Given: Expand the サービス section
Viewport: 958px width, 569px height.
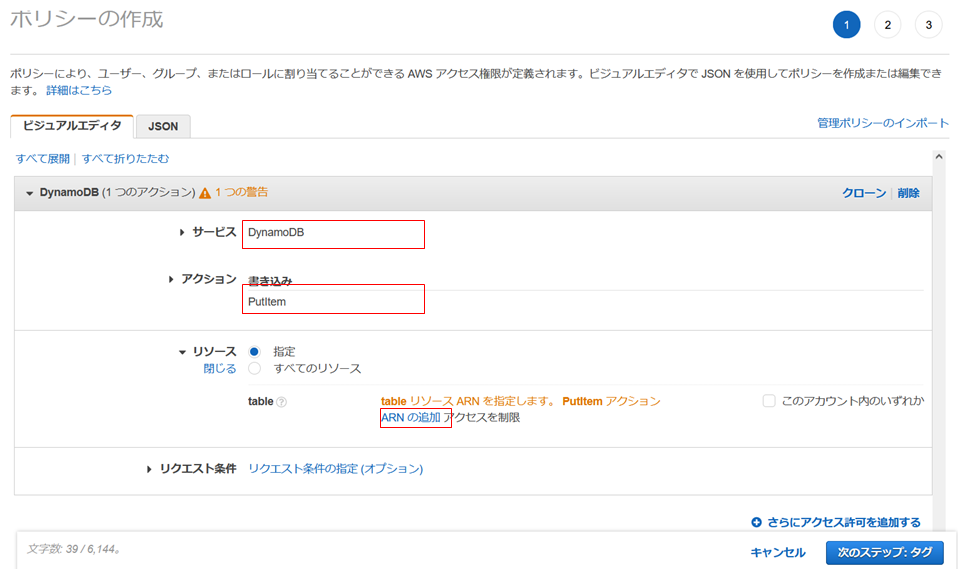Looking at the screenshot, I should 181,232.
